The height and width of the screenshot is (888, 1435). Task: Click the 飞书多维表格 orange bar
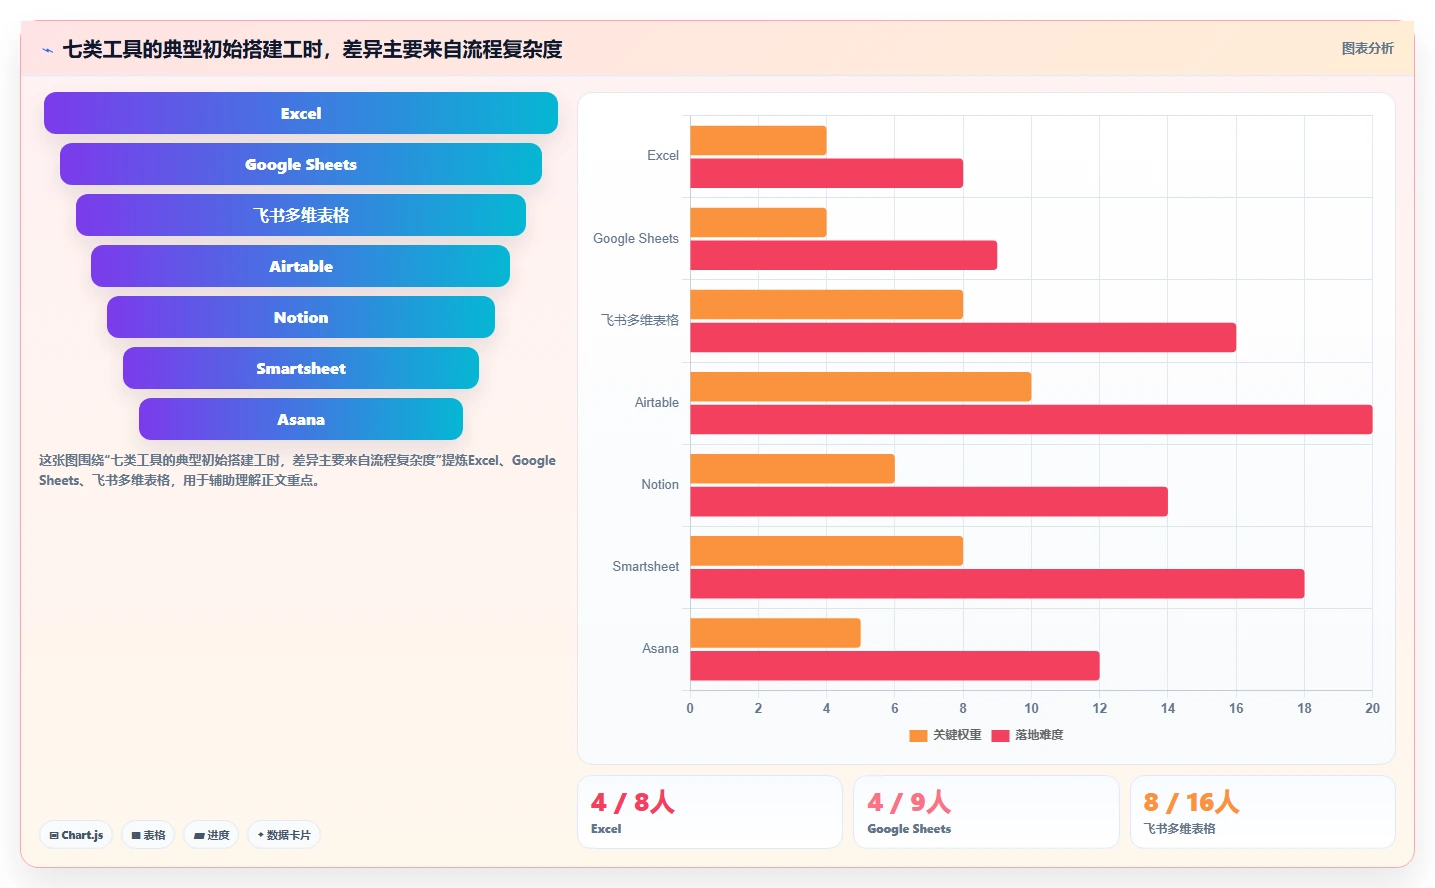[826, 304]
